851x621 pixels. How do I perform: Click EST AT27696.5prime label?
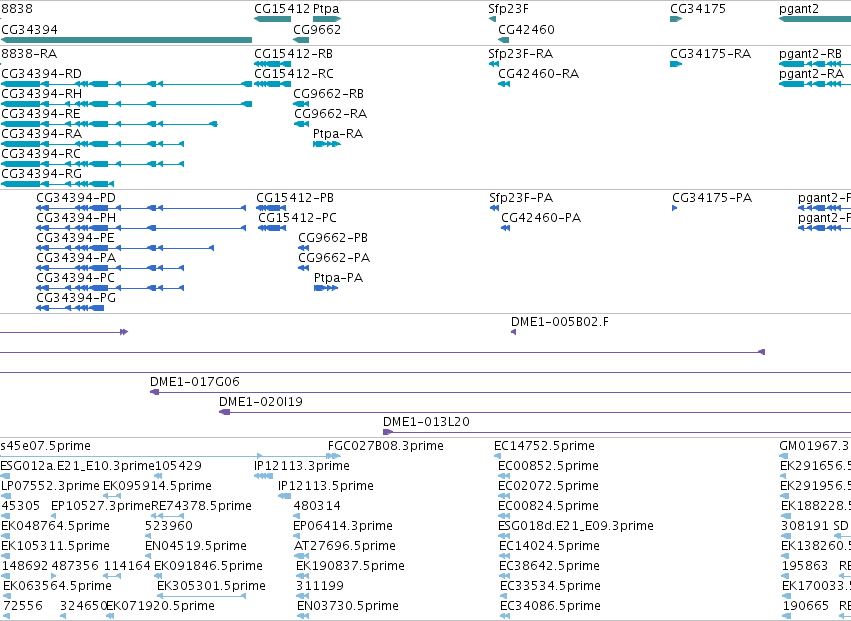coord(345,546)
